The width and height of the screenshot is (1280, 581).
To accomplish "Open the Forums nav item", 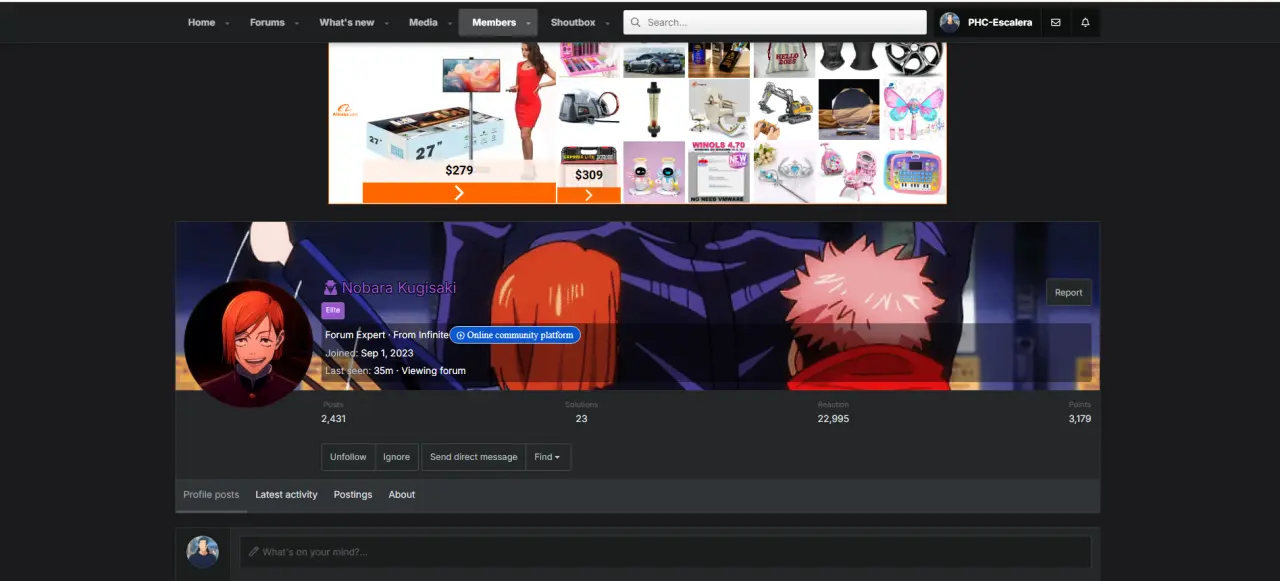I will 267,22.
